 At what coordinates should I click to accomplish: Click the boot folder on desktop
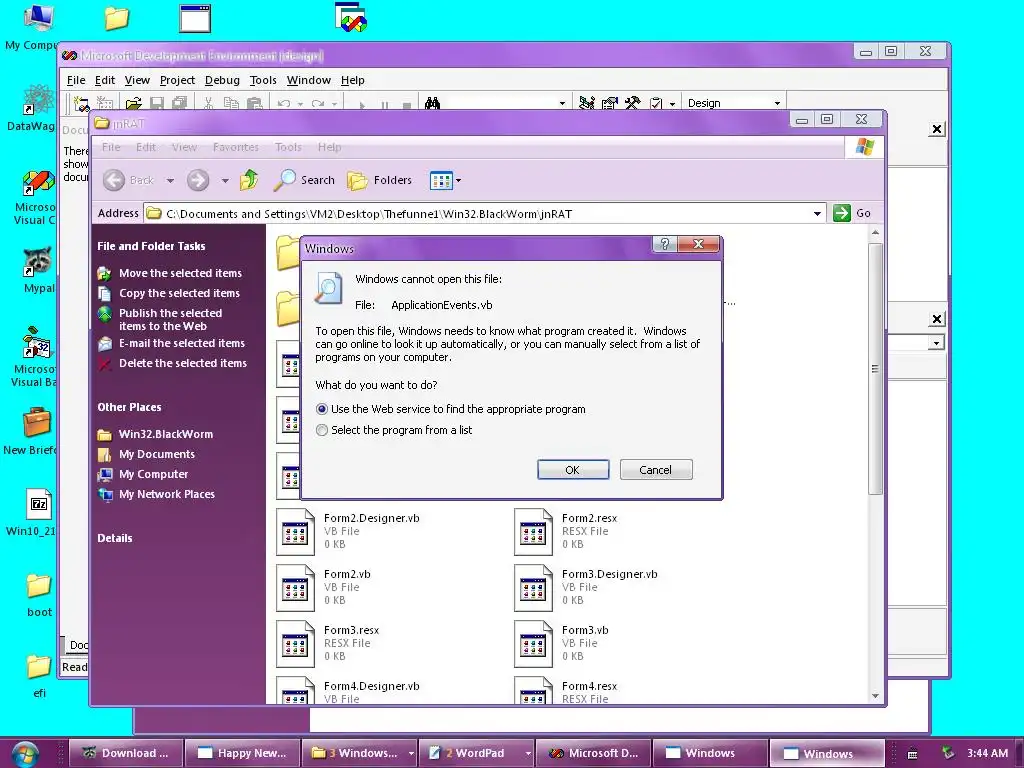(39, 586)
